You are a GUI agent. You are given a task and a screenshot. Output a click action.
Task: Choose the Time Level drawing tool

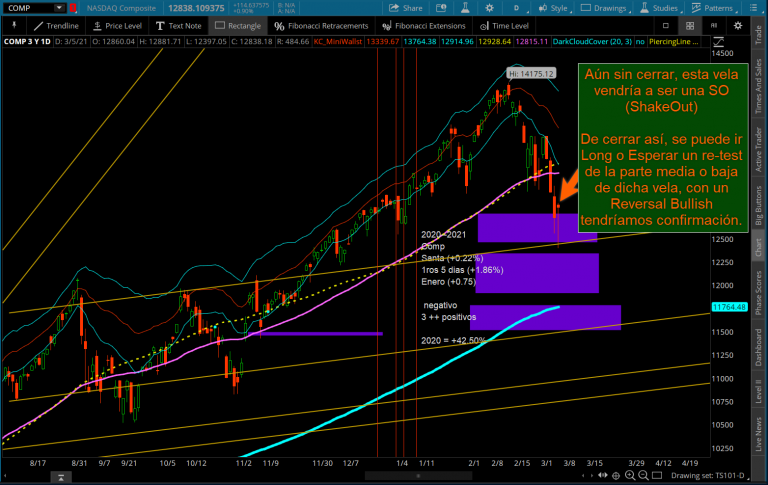pos(504,26)
